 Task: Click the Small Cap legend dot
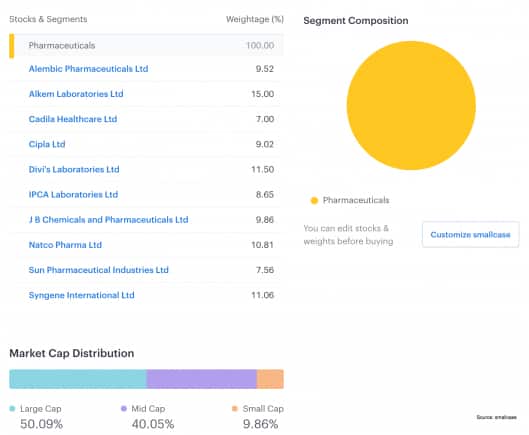[x=235, y=409]
